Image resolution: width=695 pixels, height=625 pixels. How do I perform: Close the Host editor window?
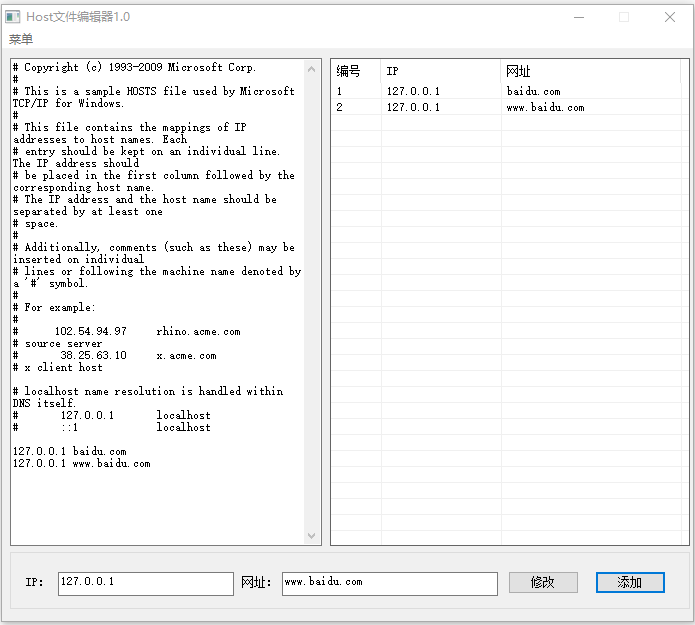coord(670,17)
